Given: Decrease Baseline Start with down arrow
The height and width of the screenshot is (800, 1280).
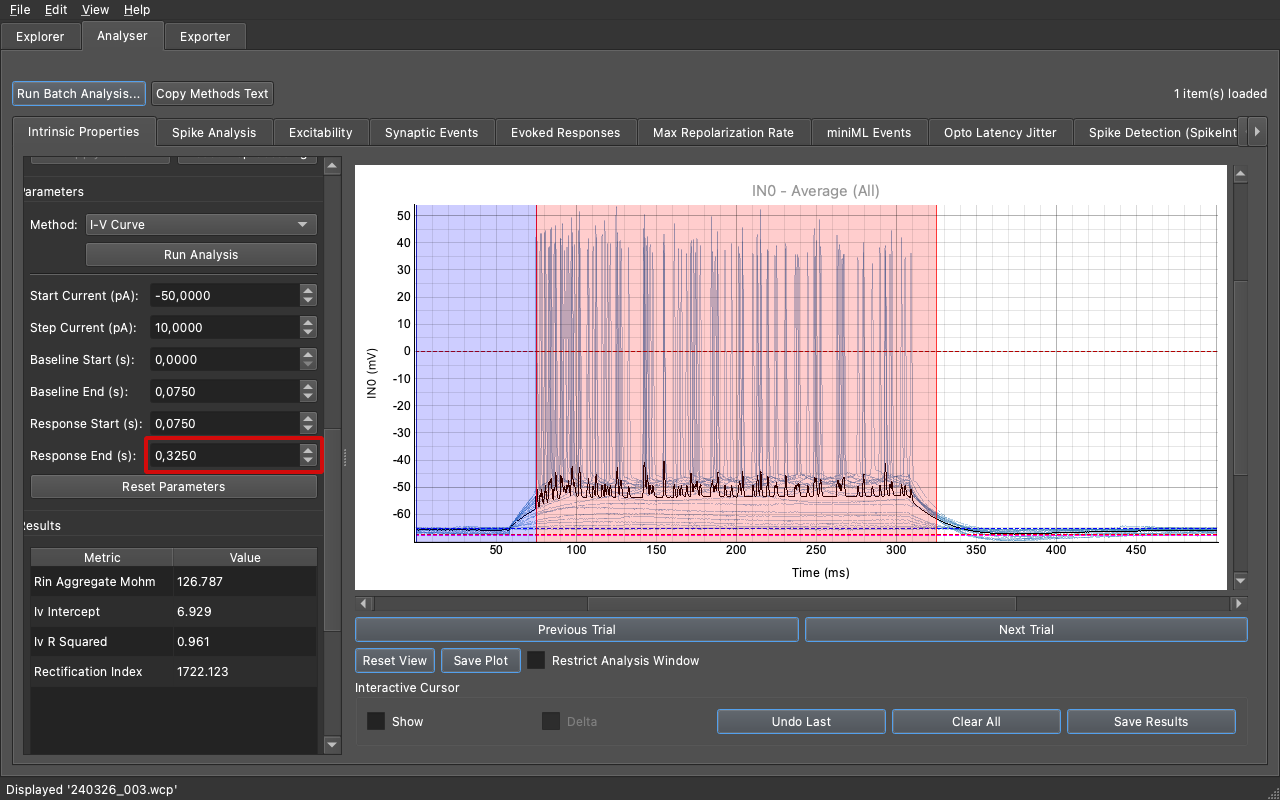Looking at the screenshot, I should pyautogui.click(x=308, y=365).
